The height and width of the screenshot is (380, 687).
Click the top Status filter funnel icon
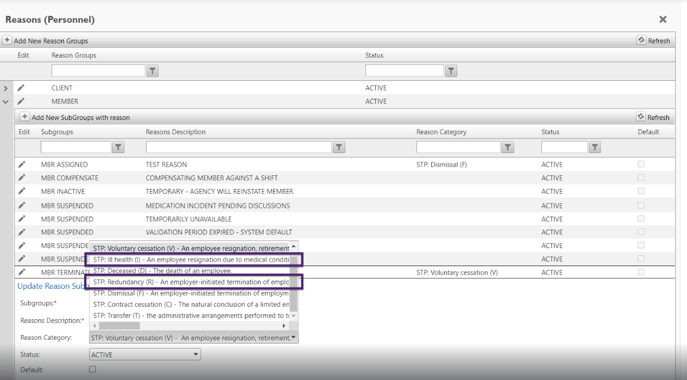[451, 71]
